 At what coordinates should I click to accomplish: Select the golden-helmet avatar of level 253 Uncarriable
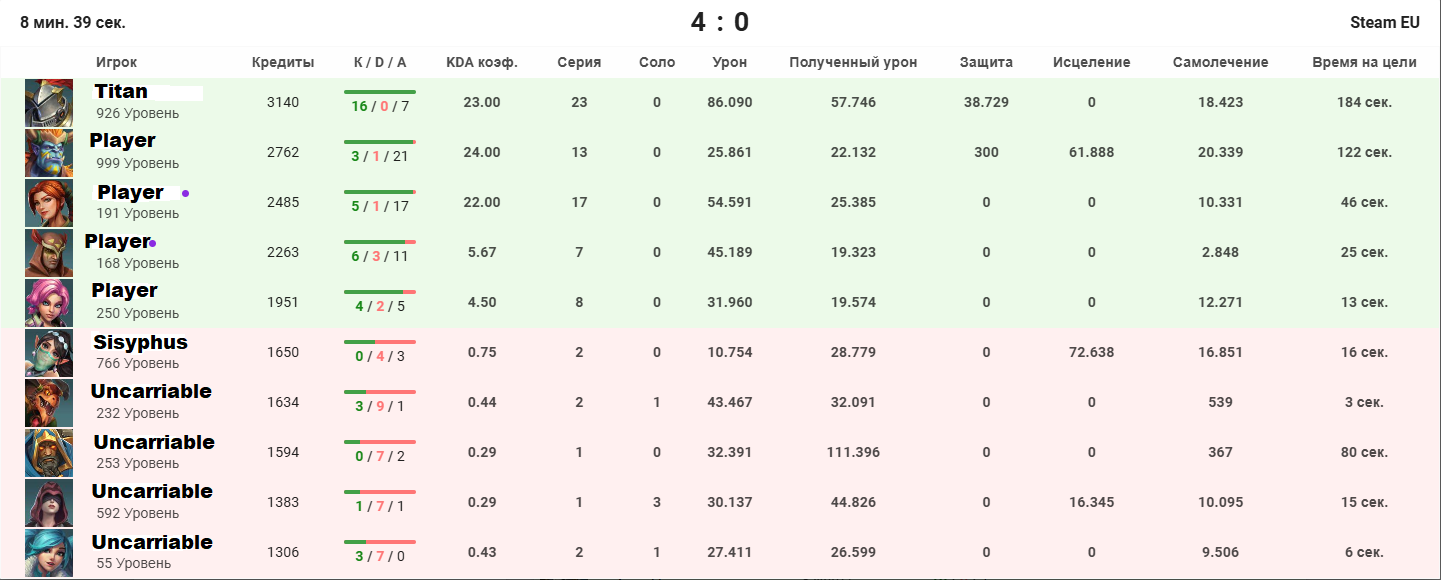49,453
